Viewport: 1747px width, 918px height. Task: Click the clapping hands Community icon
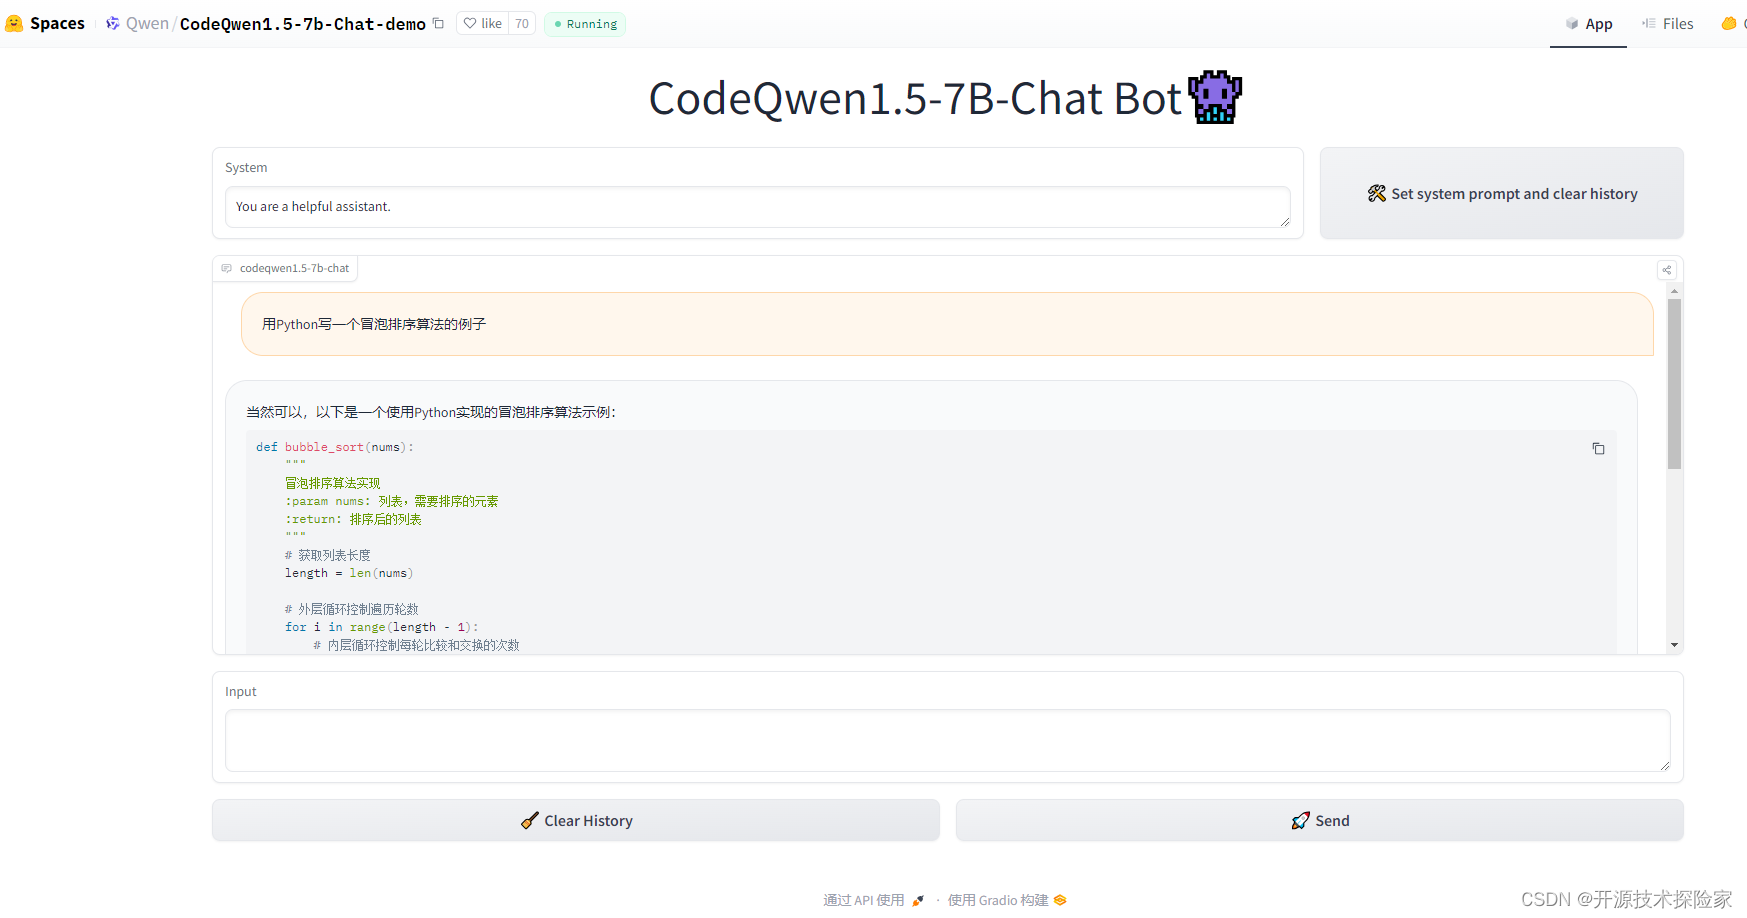tap(1728, 22)
